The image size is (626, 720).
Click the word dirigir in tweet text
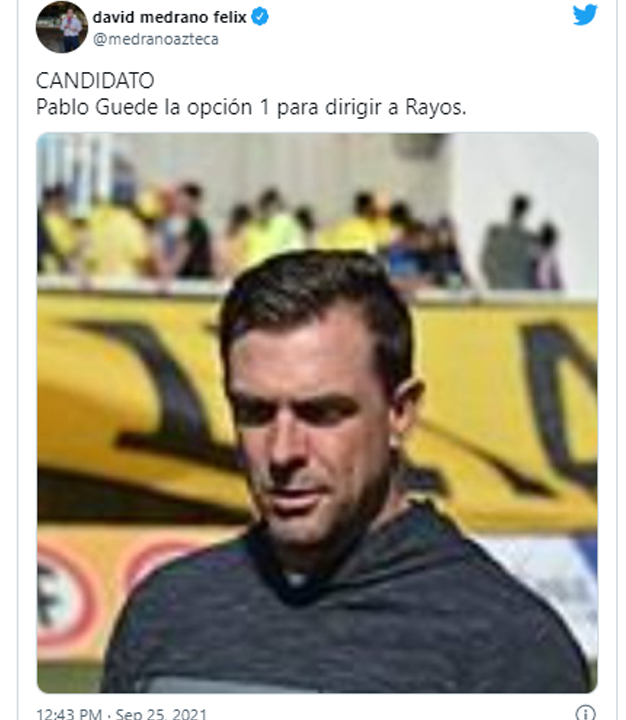(x=353, y=107)
